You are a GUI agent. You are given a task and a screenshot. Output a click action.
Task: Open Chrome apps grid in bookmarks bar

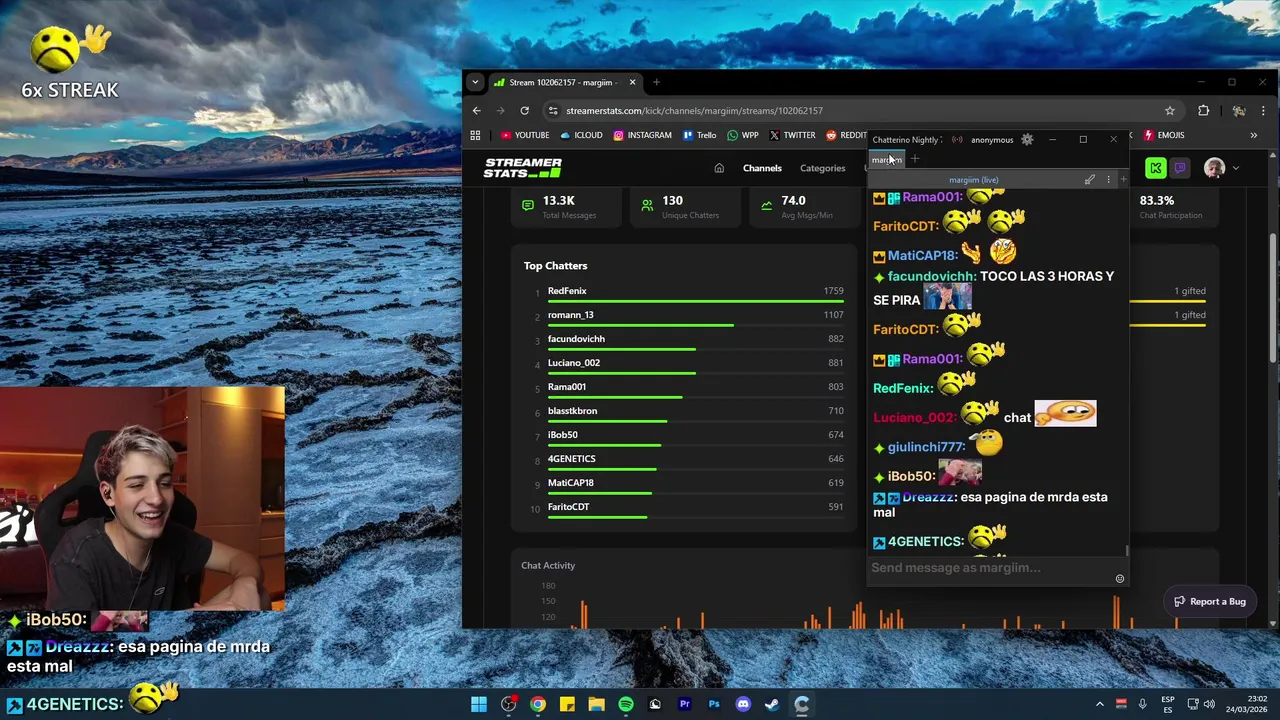pyautogui.click(x=476, y=135)
